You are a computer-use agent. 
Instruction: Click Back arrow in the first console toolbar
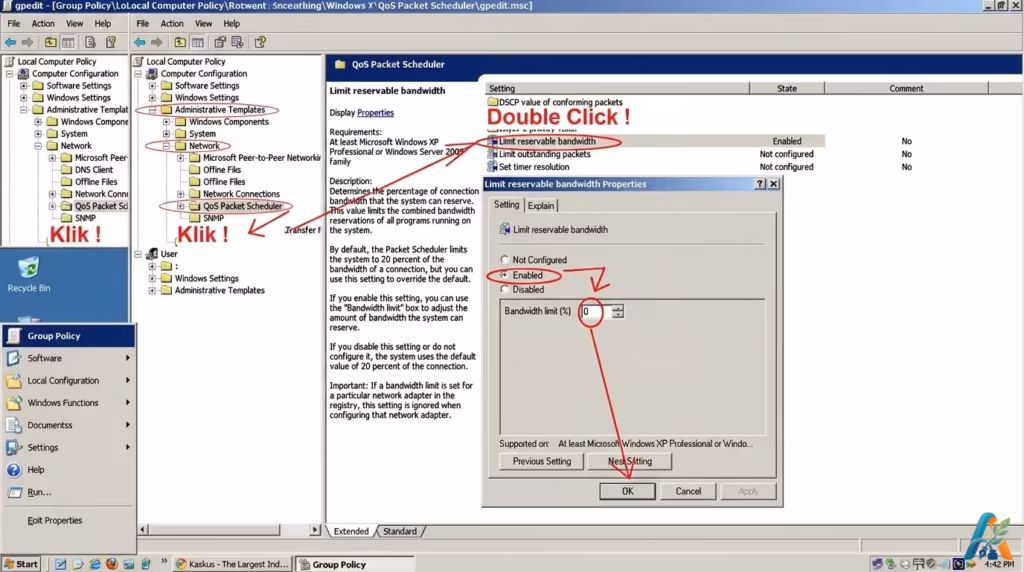tap(10, 42)
